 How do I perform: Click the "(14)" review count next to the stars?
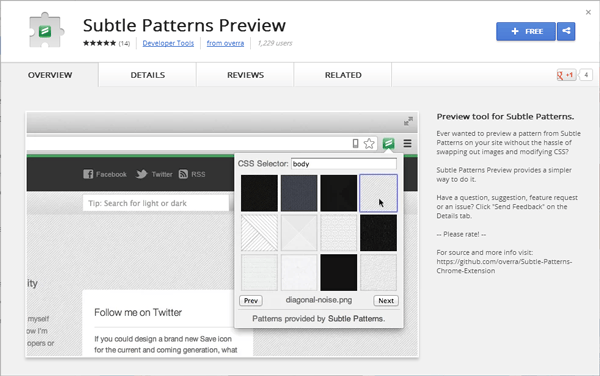(124, 43)
